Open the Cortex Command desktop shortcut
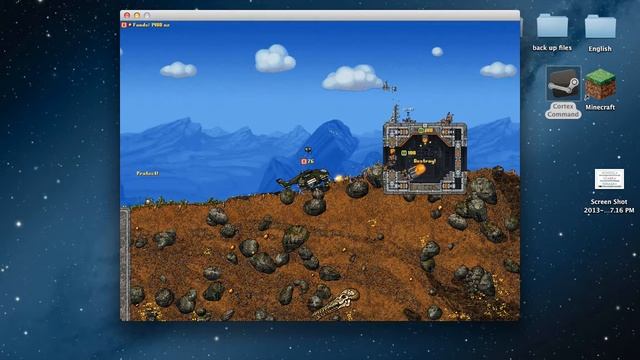The height and width of the screenshot is (360, 640). click(x=563, y=84)
